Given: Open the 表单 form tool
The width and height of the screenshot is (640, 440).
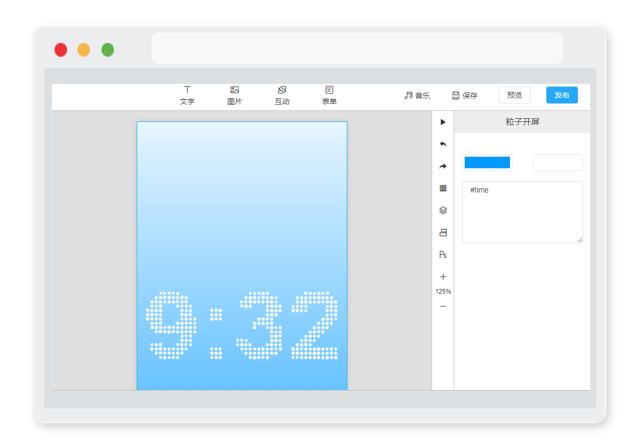Looking at the screenshot, I should [x=329, y=95].
